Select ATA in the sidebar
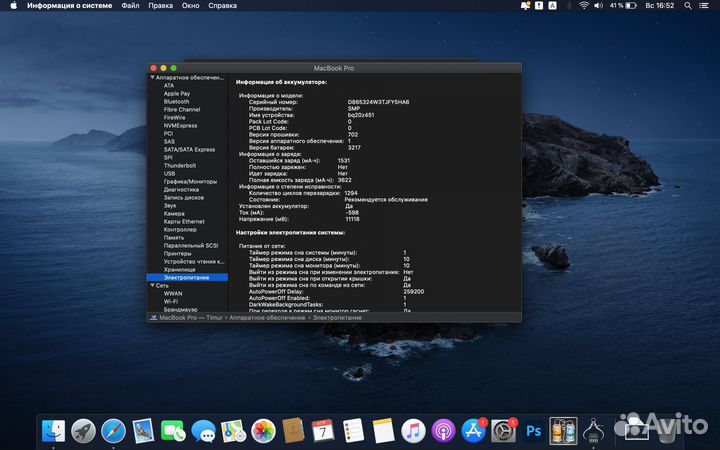The width and height of the screenshot is (720, 450). pos(169,85)
